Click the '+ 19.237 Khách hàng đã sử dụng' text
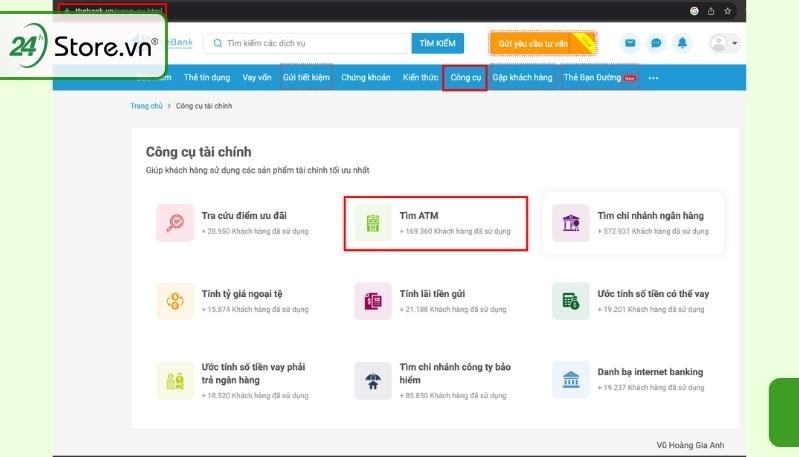799x457 pixels. click(x=651, y=388)
